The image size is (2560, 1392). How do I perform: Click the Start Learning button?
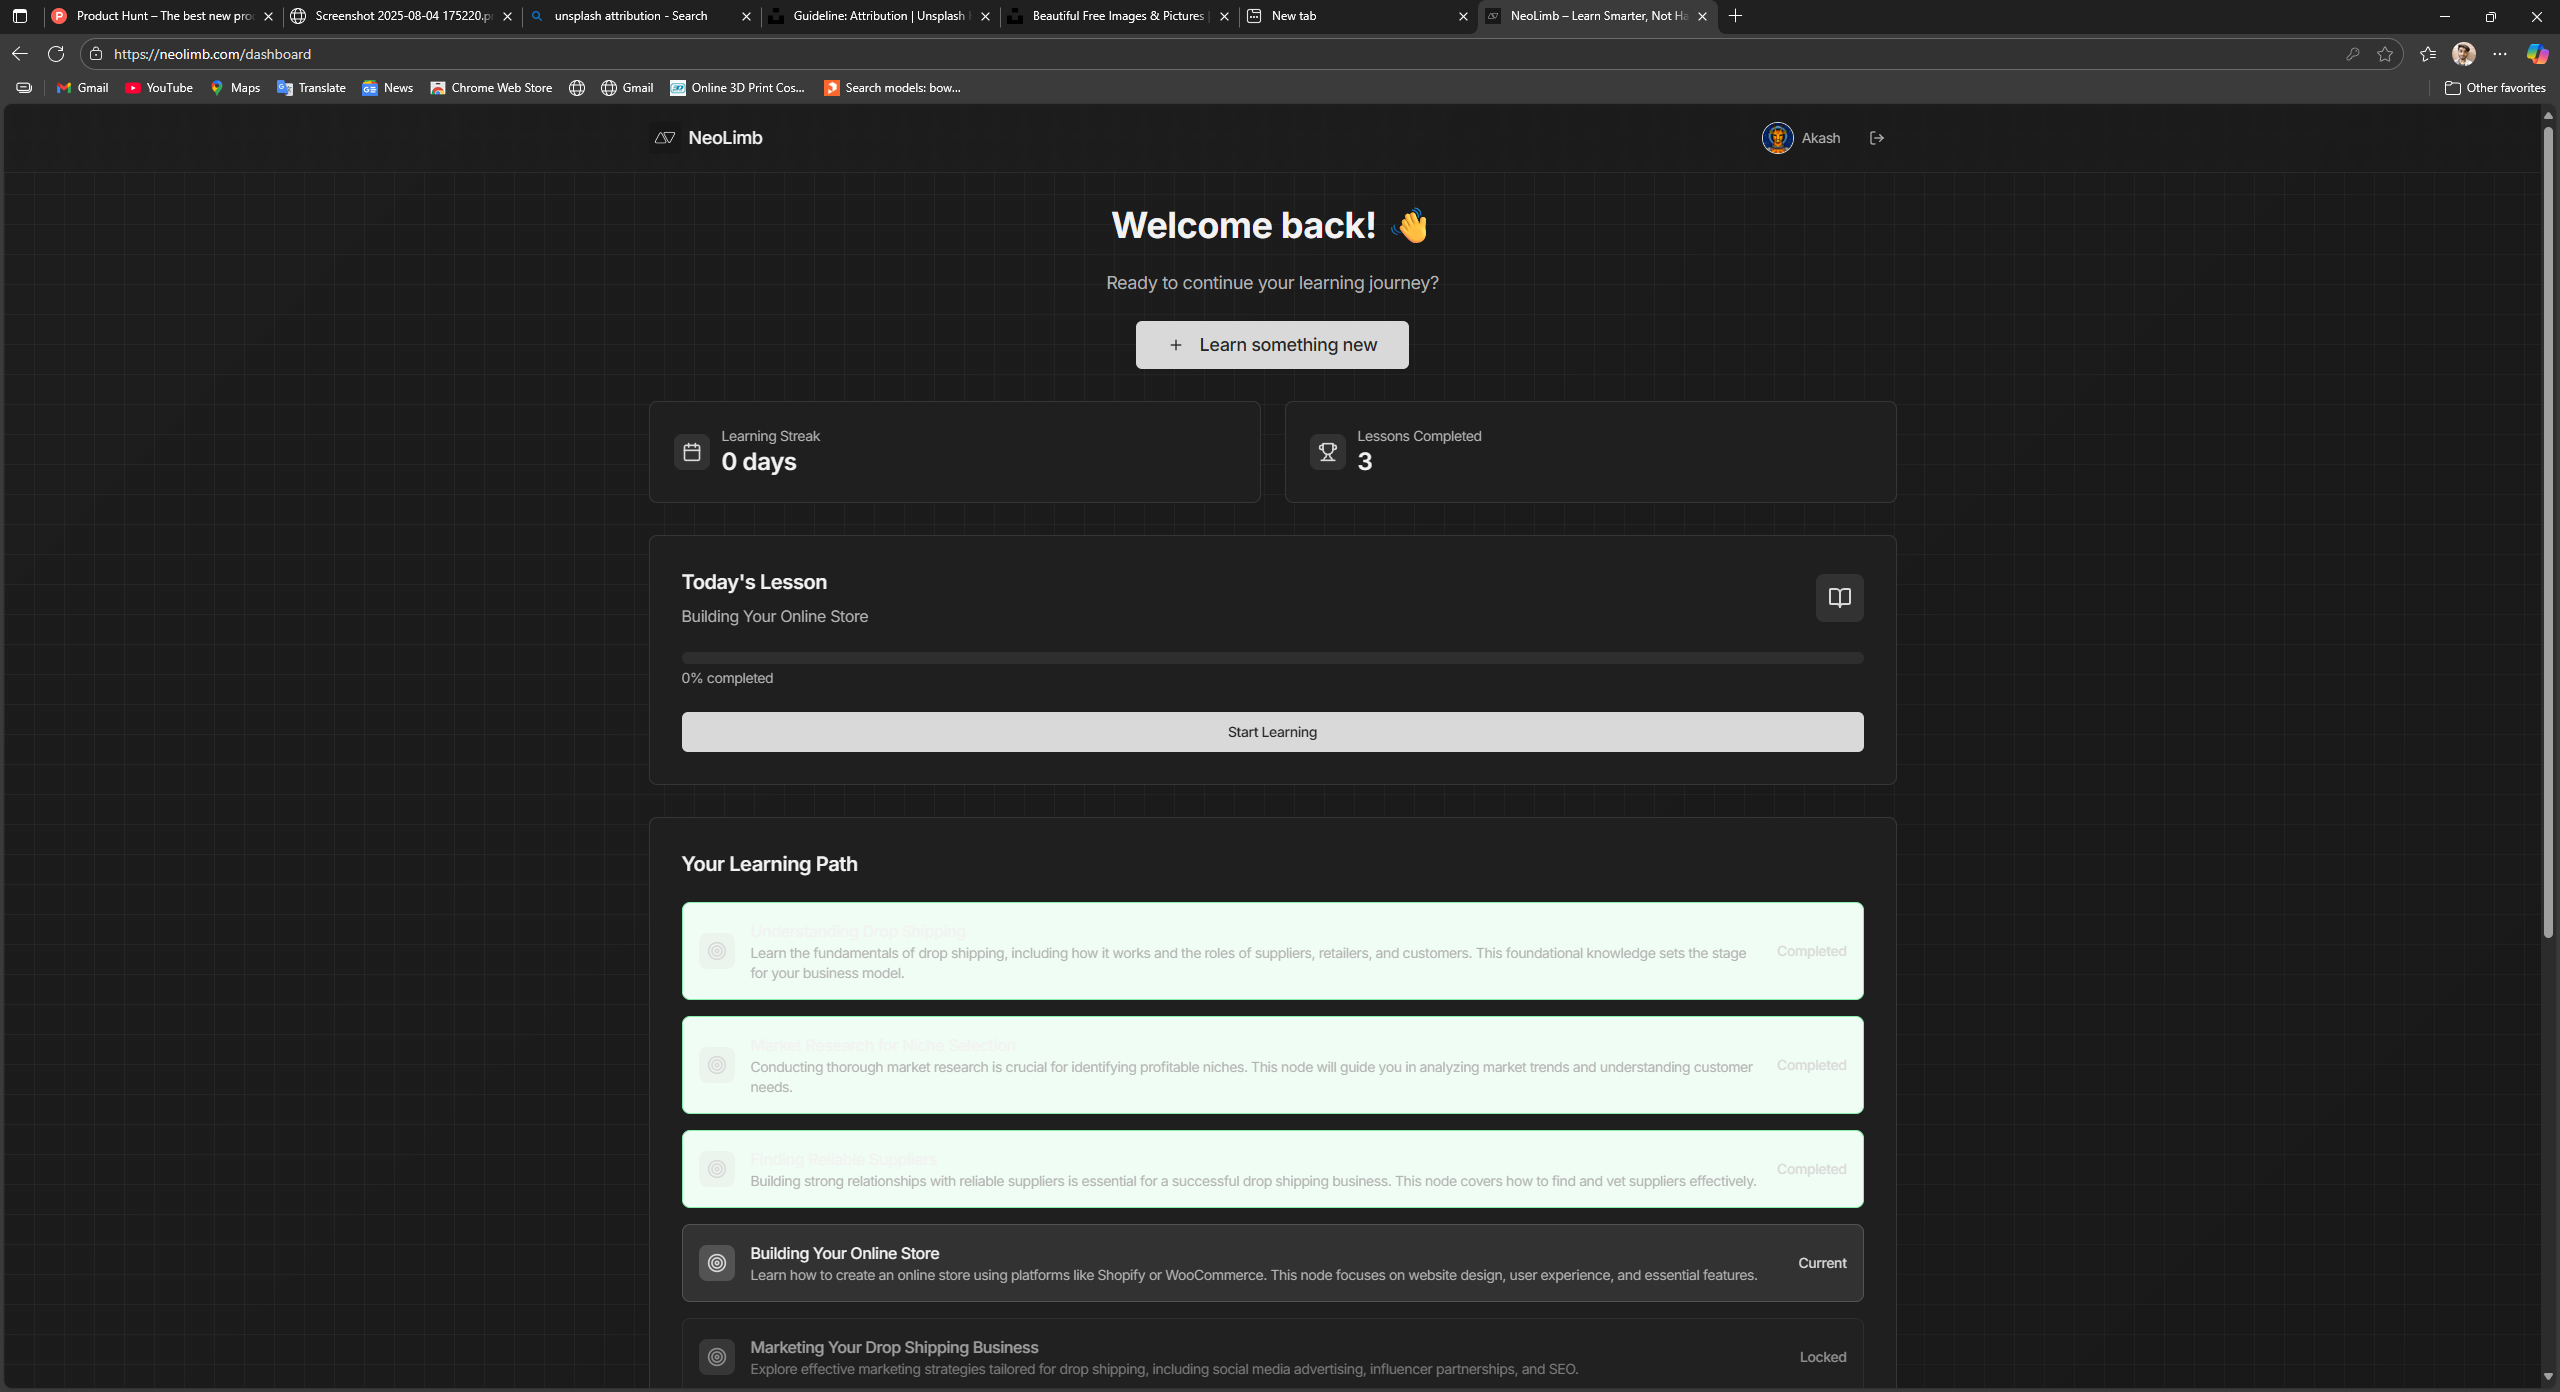tap(1271, 731)
